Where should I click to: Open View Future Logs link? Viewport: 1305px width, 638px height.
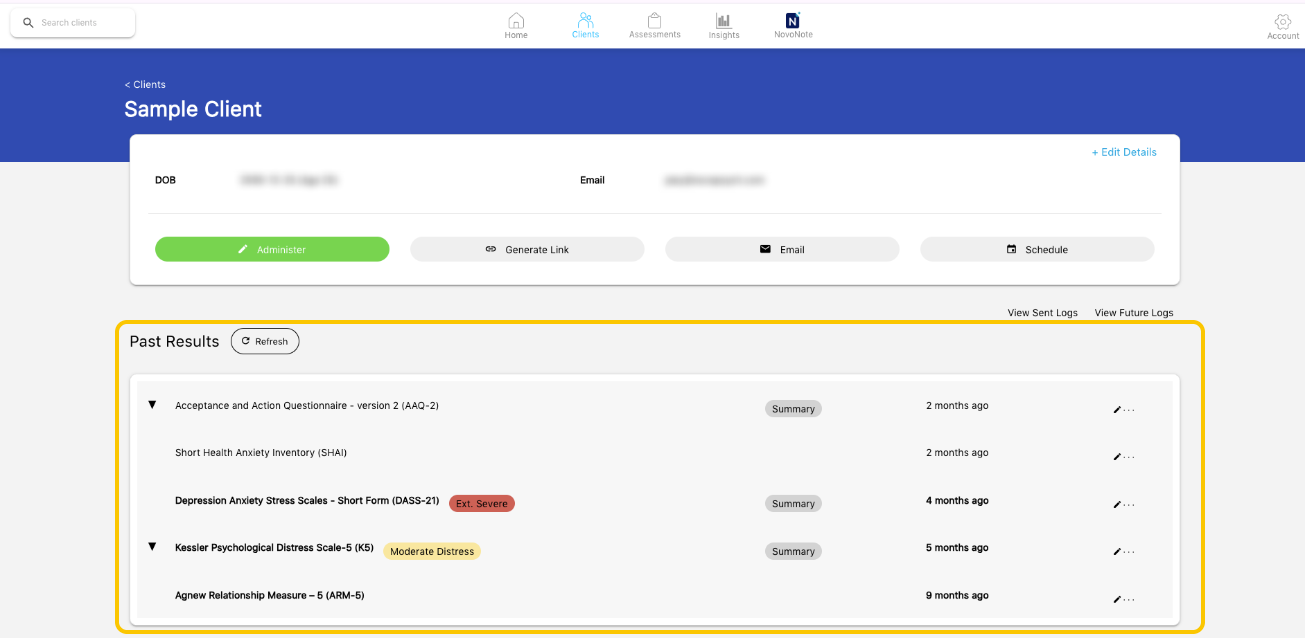[x=1134, y=313]
